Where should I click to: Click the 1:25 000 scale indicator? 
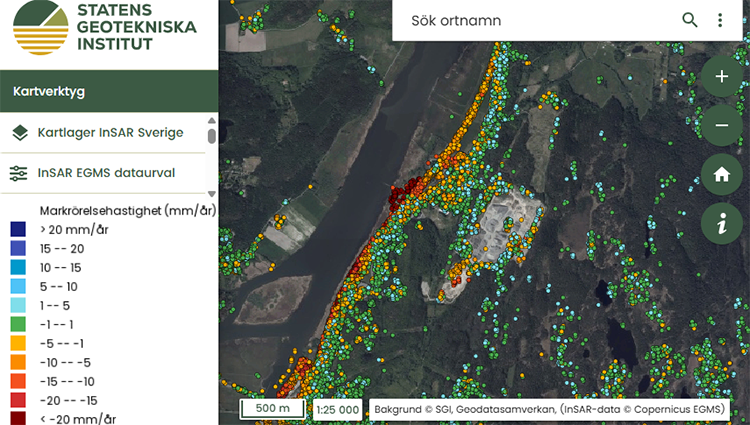click(x=338, y=409)
